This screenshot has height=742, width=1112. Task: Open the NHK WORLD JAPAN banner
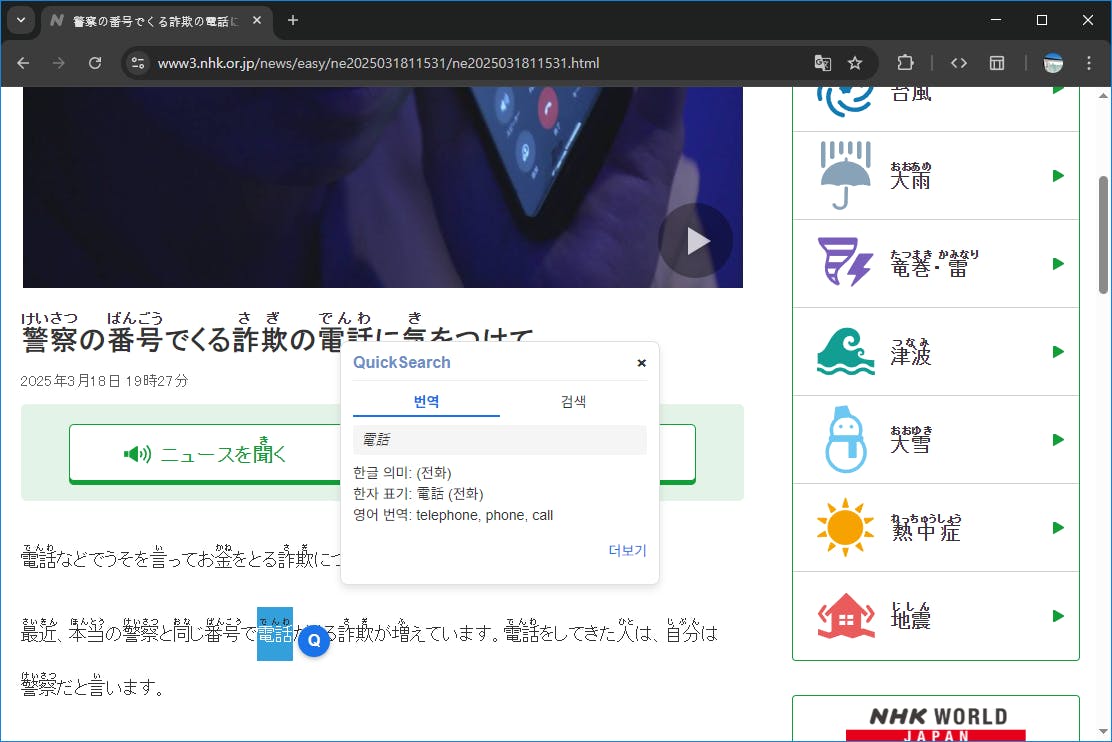tap(936, 720)
